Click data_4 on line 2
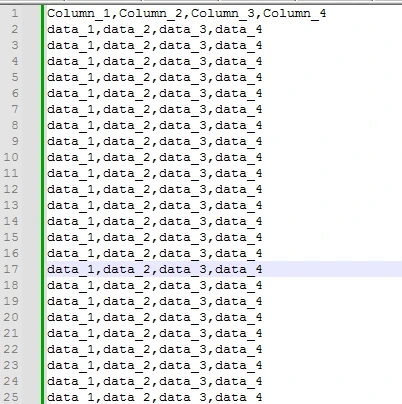 point(239,30)
